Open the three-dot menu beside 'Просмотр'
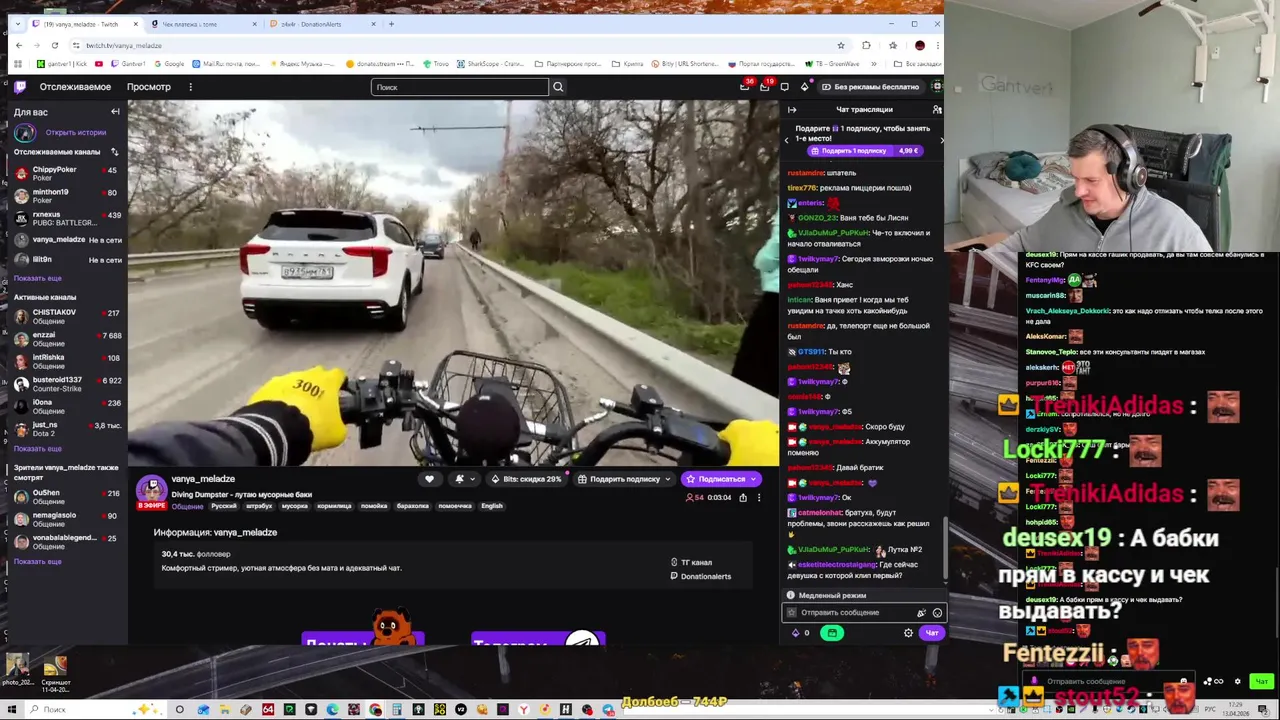The image size is (1280, 720). click(x=190, y=87)
